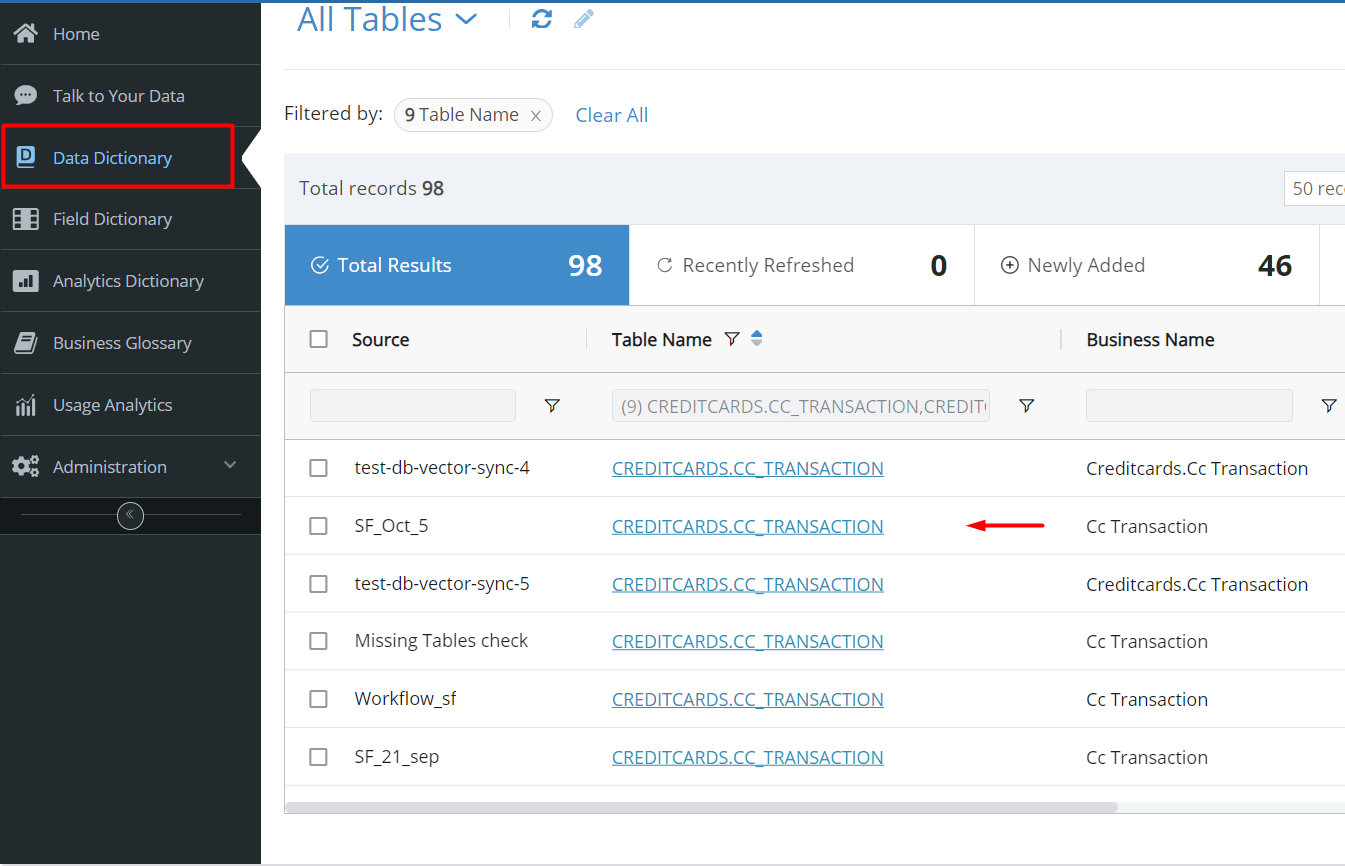Switch to the Recently Refreshed tab

click(801, 265)
